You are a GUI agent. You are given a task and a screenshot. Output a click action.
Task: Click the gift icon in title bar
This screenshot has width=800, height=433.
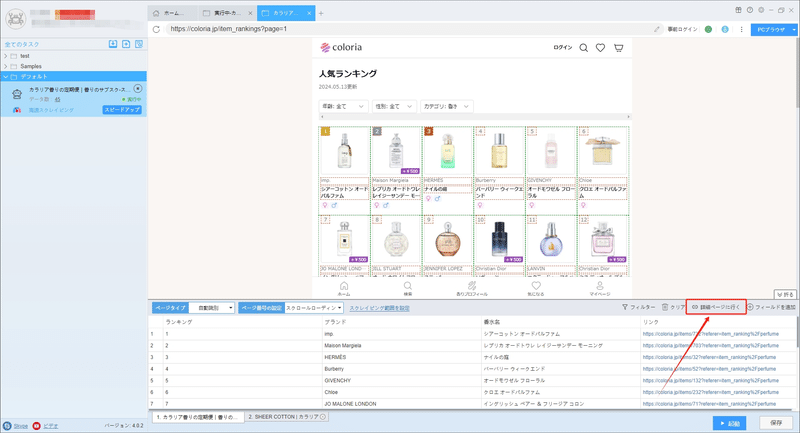(738, 10)
